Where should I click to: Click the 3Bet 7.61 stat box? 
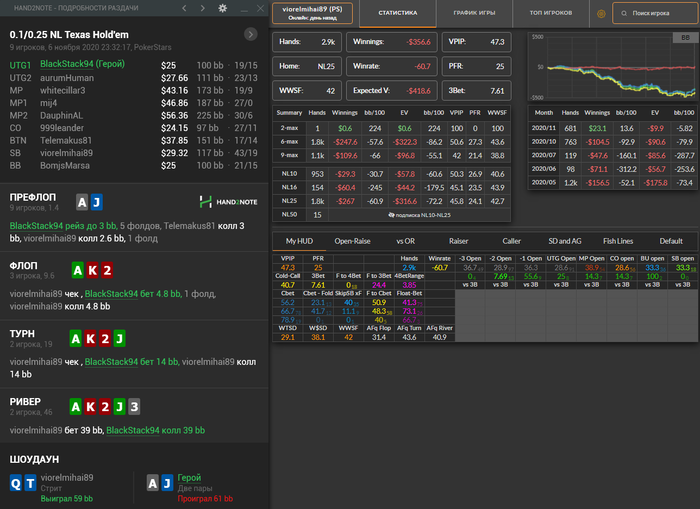pos(476,91)
